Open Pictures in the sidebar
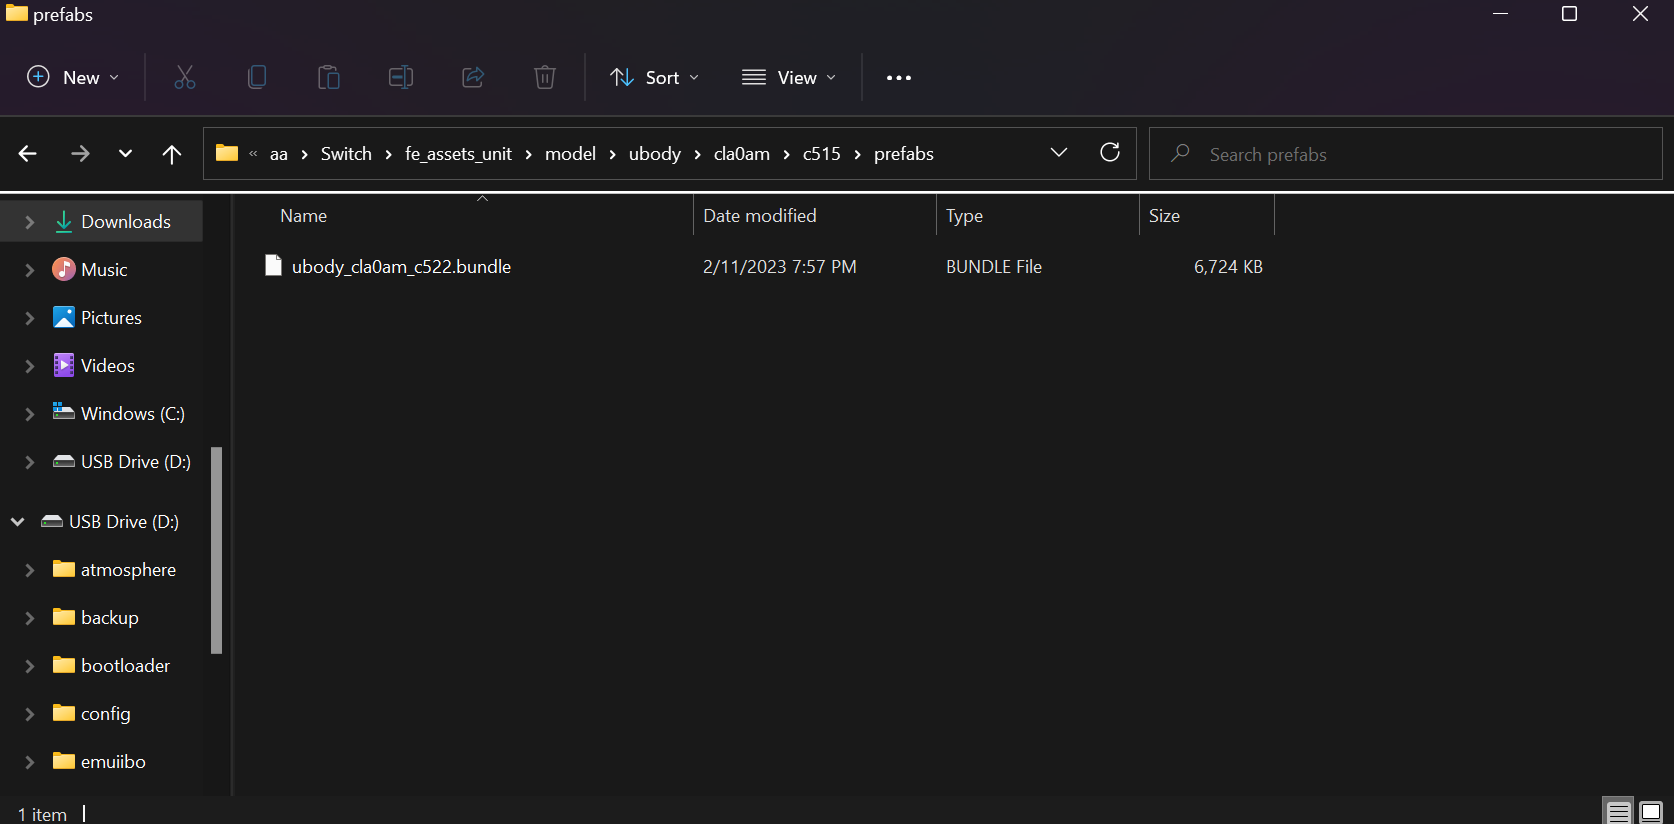This screenshot has width=1674, height=824. [x=111, y=318]
